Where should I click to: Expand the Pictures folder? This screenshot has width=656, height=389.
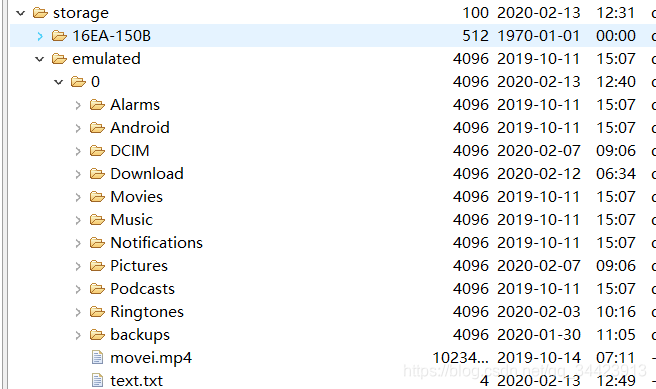click(78, 266)
